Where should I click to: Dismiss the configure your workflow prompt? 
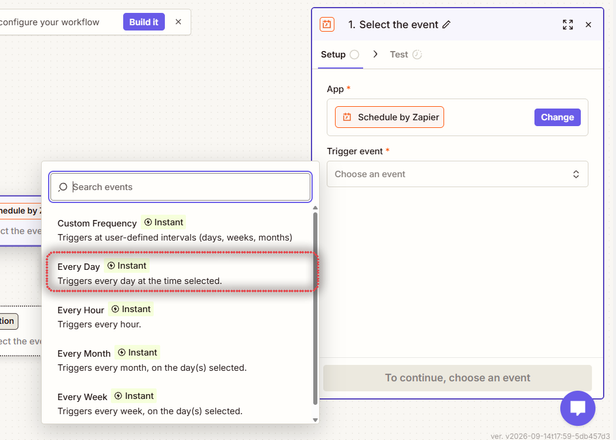[178, 22]
